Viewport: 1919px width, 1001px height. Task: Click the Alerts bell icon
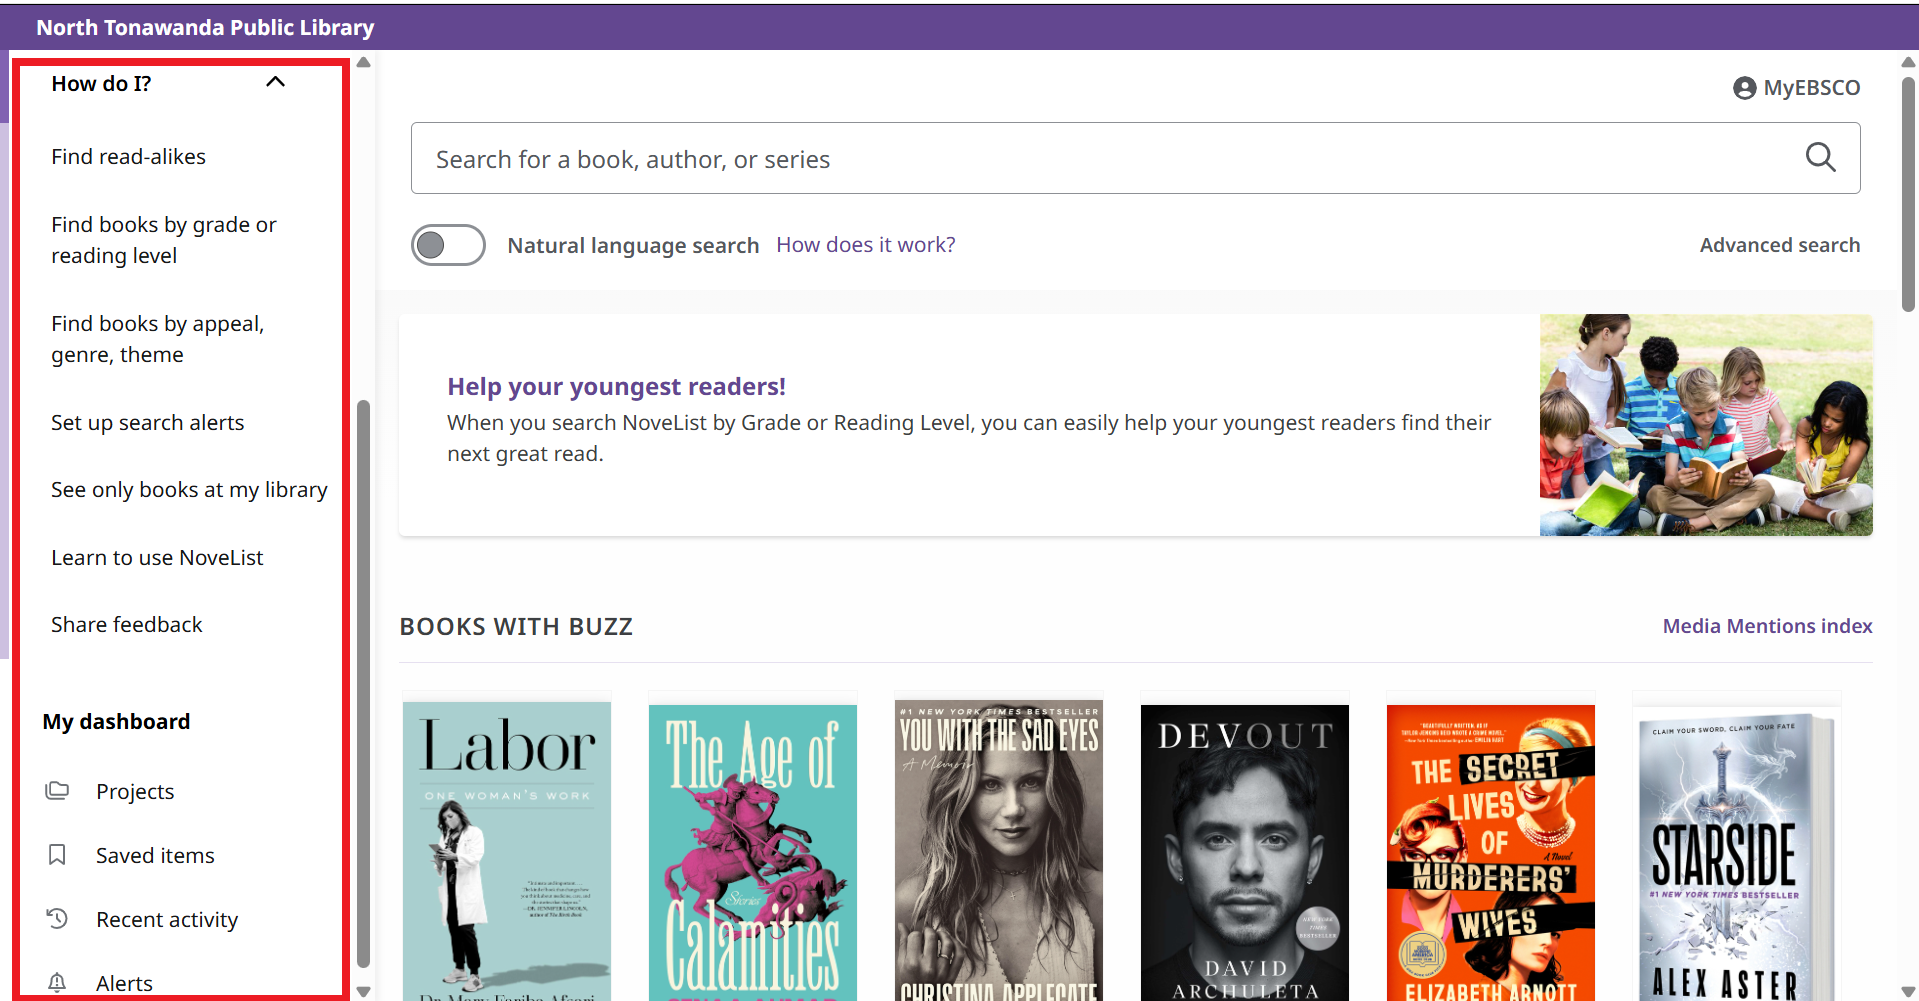[x=57, y=983]
